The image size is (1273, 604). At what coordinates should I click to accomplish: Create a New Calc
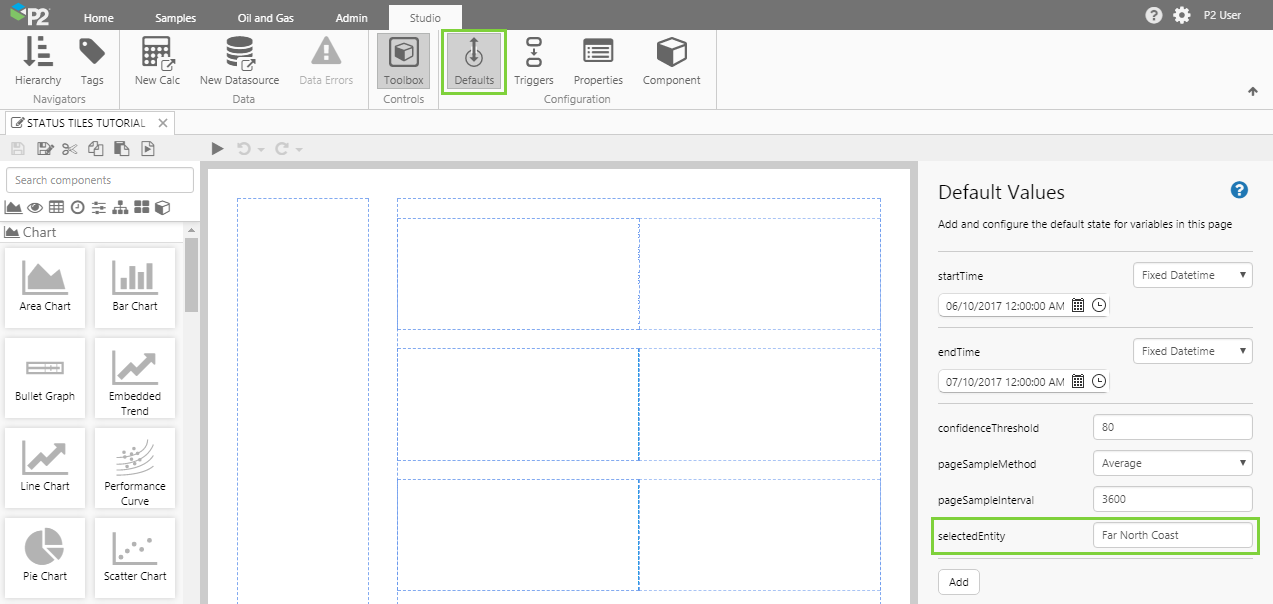pos(157,61)
